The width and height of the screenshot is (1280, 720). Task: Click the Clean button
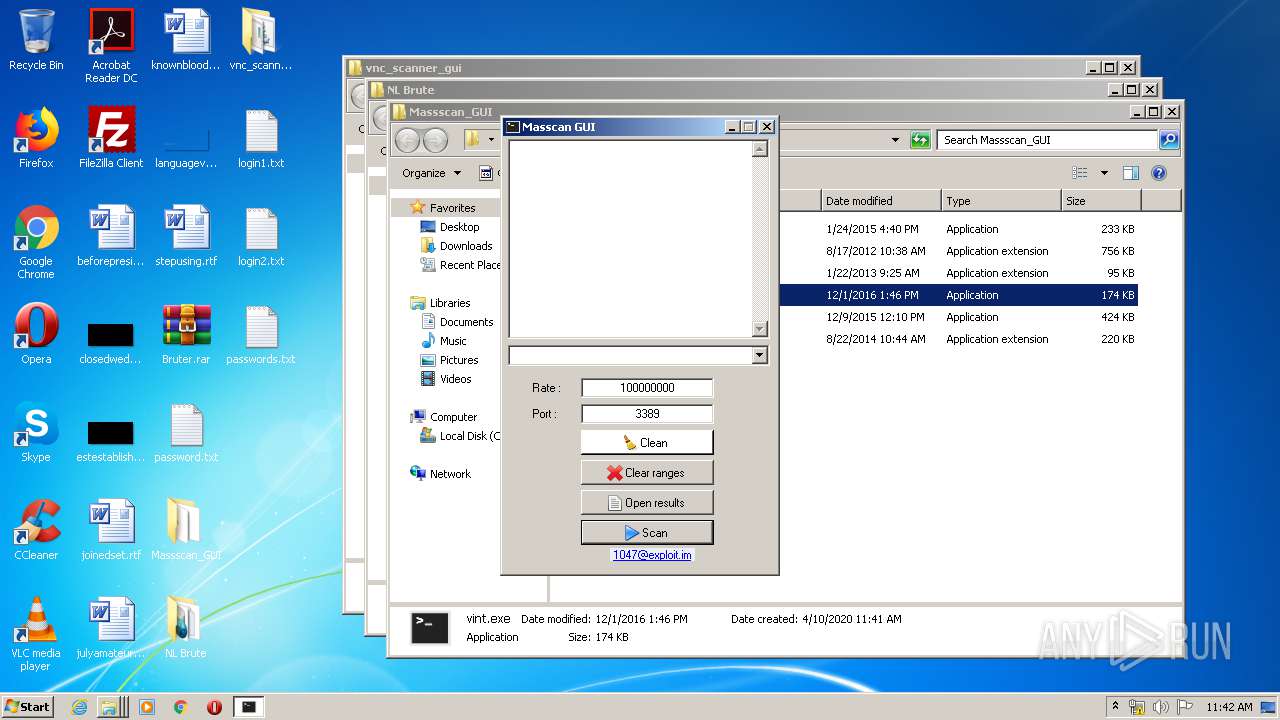[647, 442]
